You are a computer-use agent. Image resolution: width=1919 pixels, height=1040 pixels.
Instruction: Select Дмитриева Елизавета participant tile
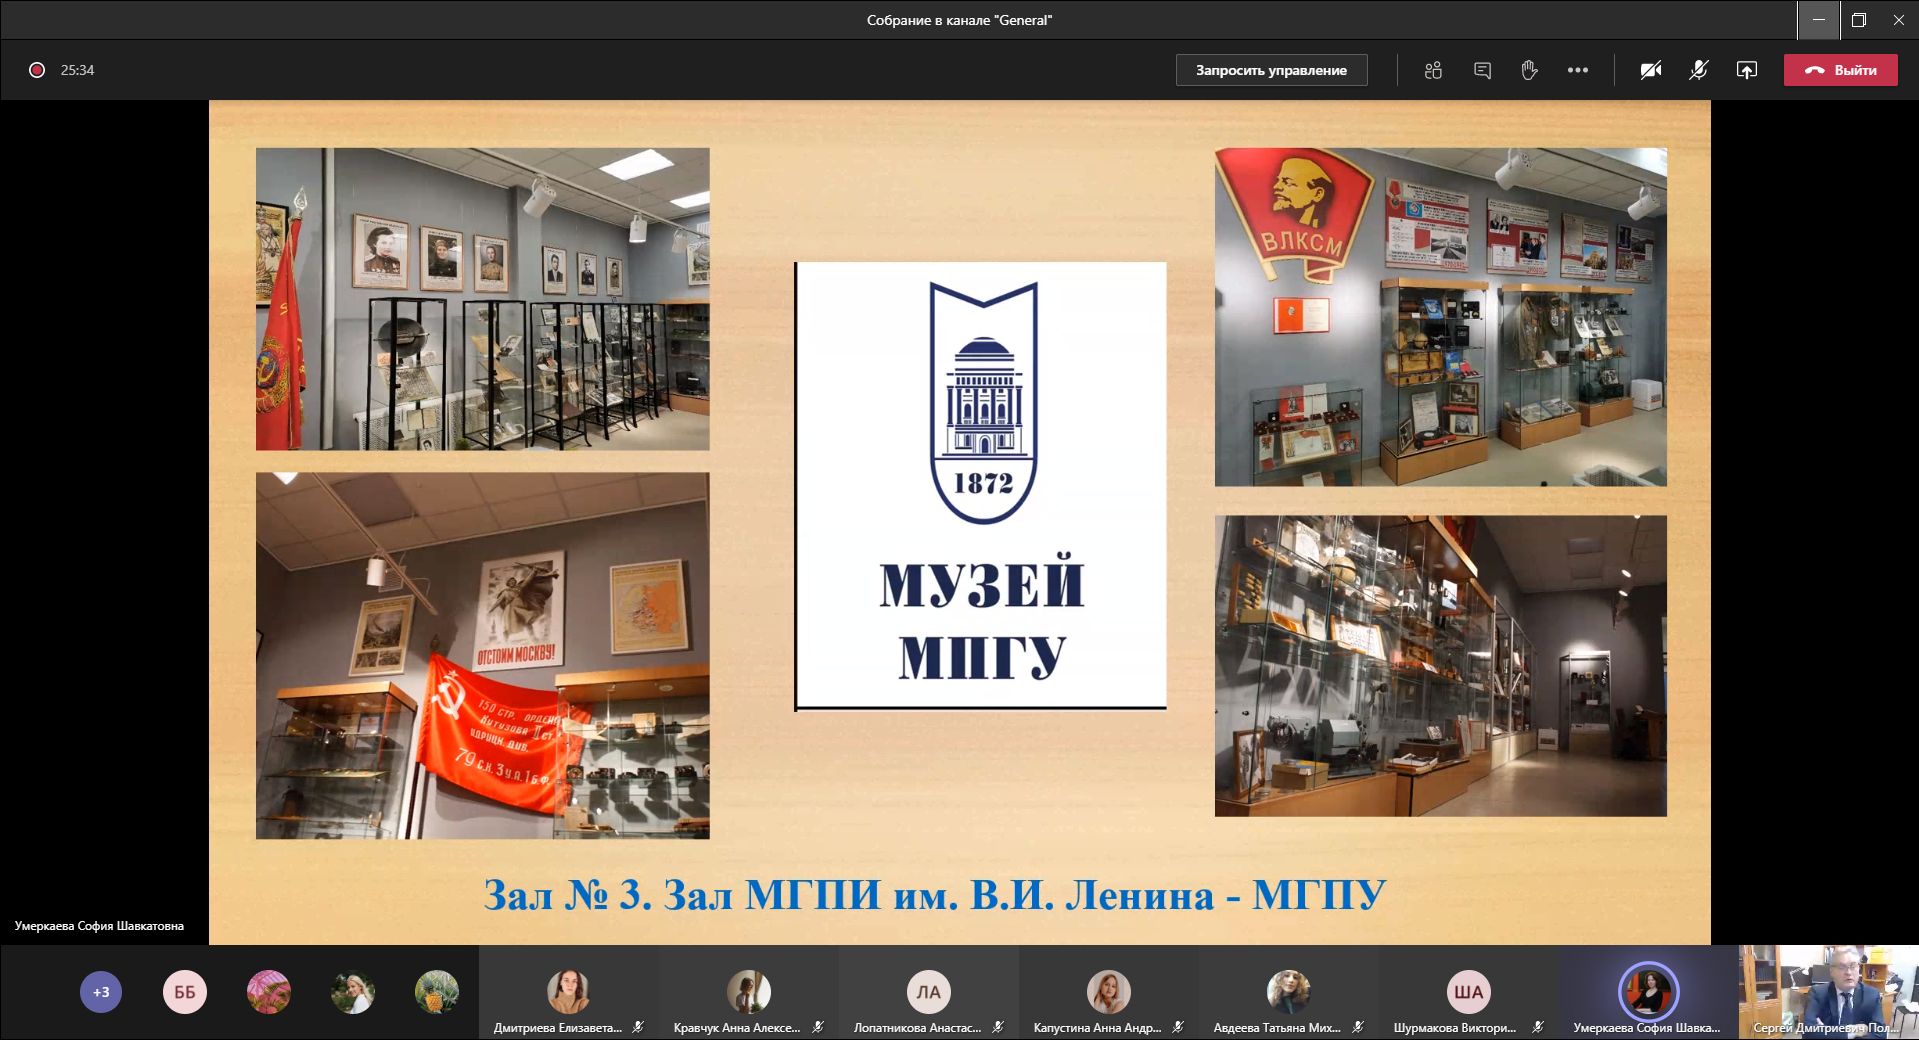click(x=568, y=993)
